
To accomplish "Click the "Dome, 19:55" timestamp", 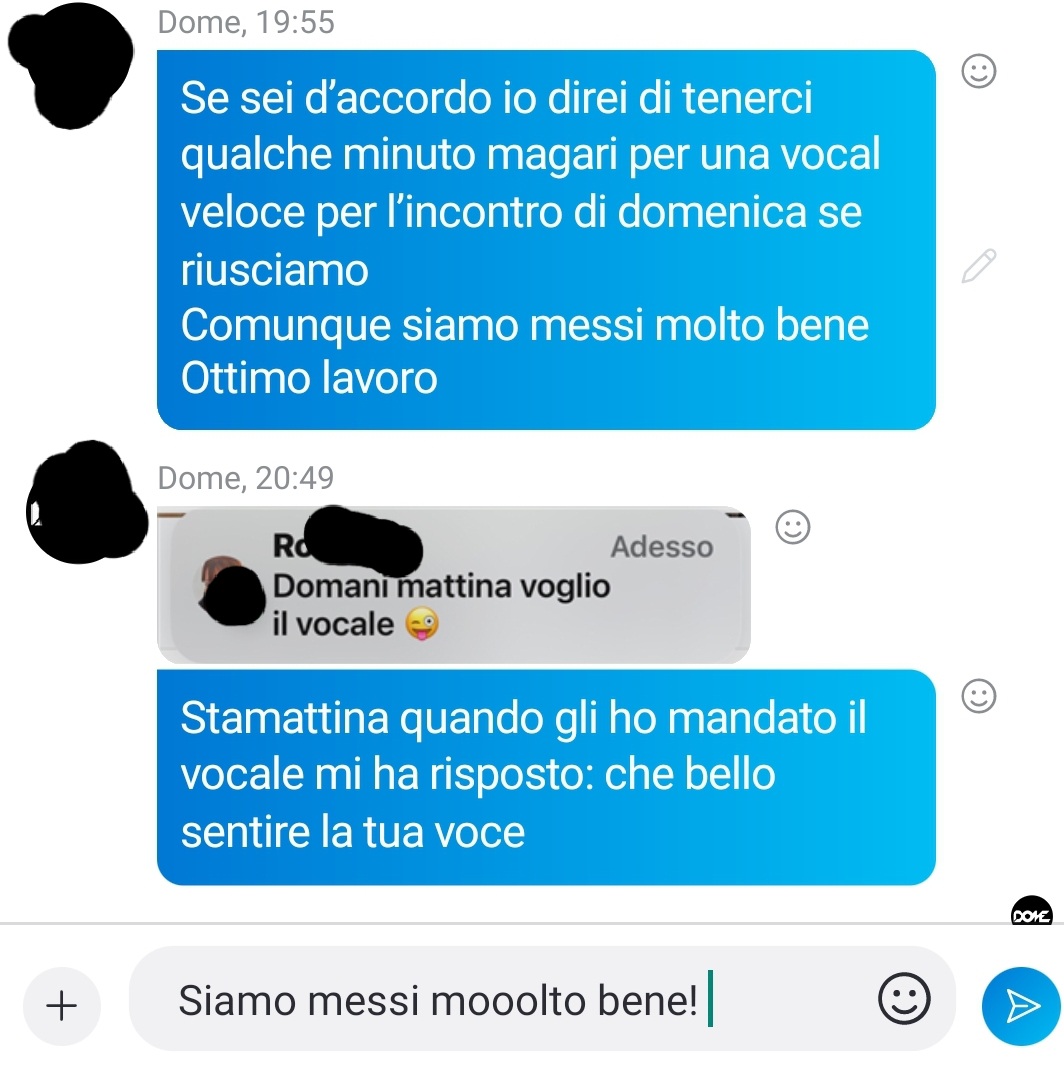I will pyautogui.click(x=246, y=22).
